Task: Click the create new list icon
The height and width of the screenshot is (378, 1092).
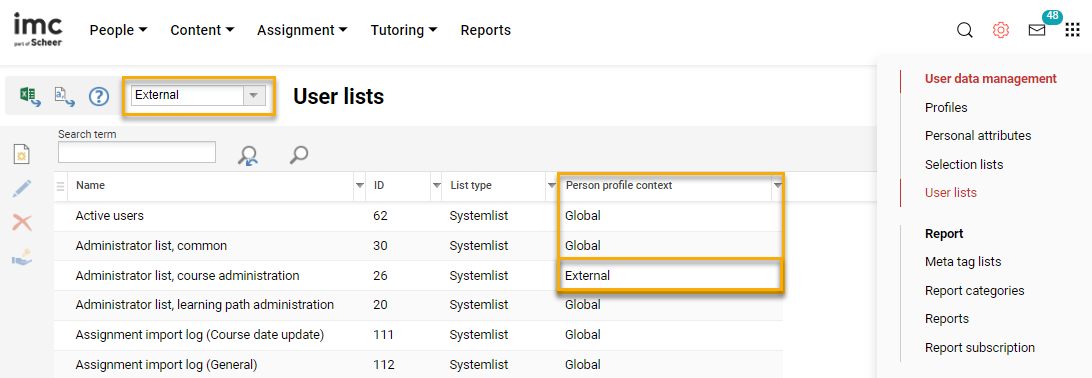Action: click(22, 154)
